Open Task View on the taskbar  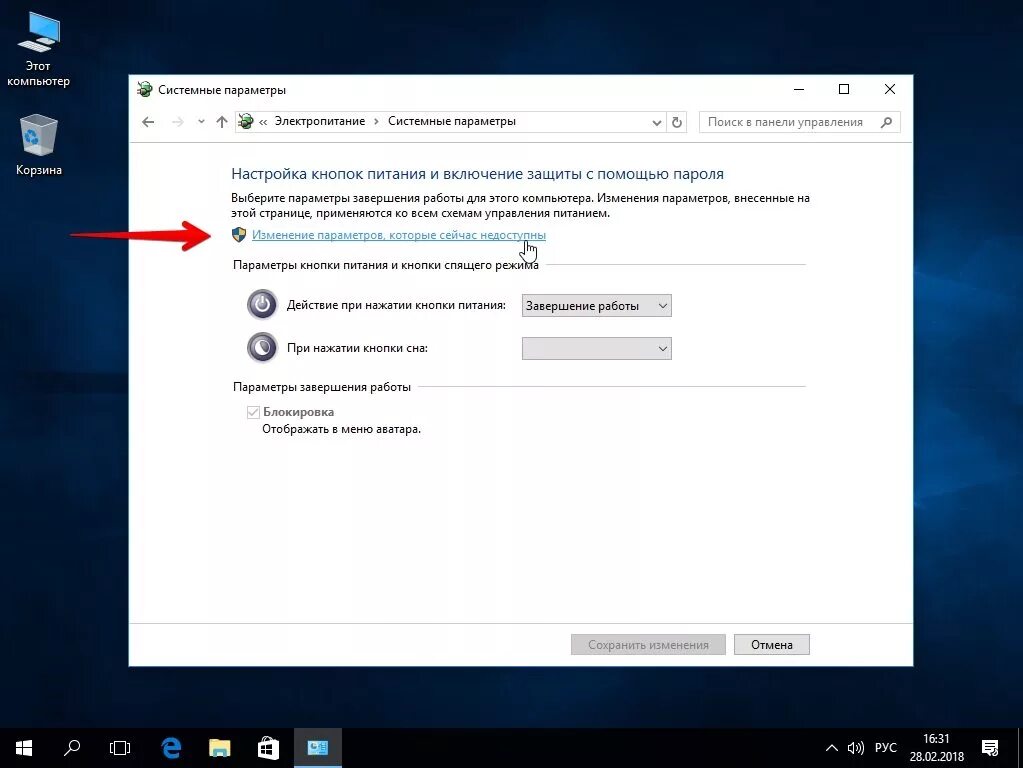[120, 748]
